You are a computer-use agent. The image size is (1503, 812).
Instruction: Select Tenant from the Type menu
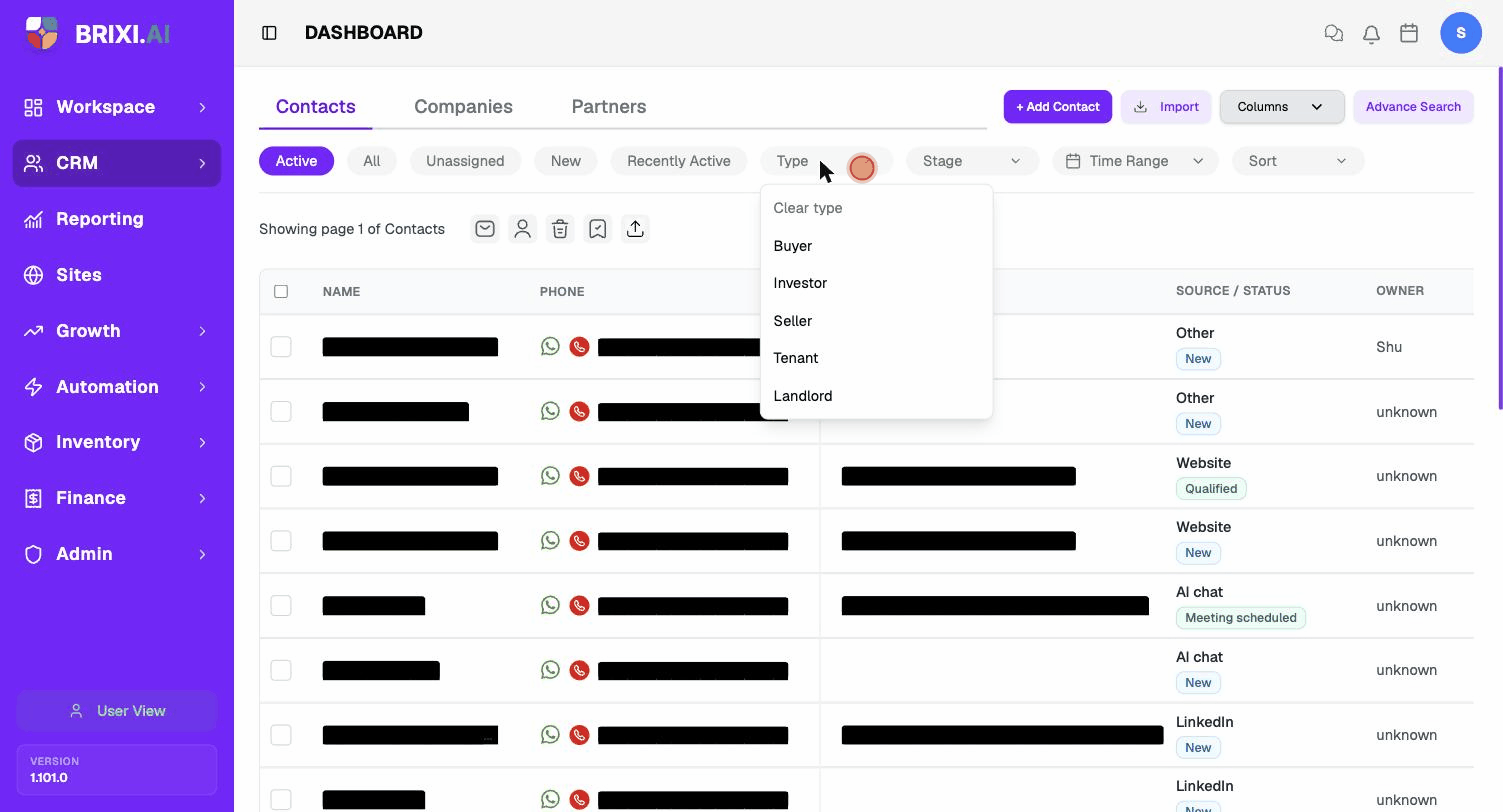(876, 358)
